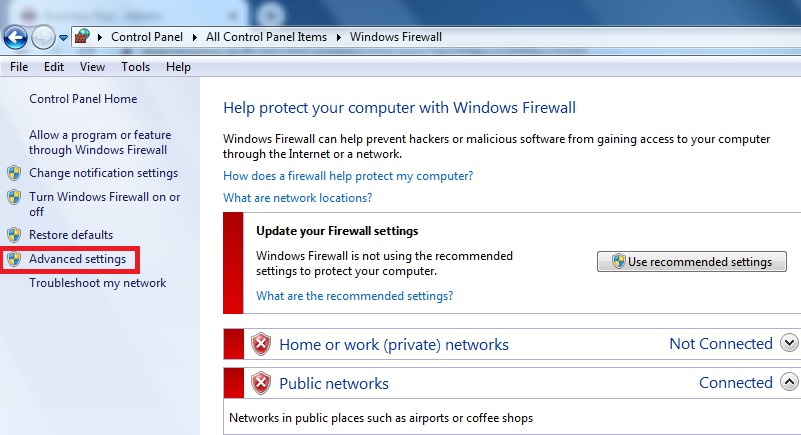Open the dropdown arrow after Control Panel breadcrumb
This screenshot has height=435, width=801.
point(195,37)
